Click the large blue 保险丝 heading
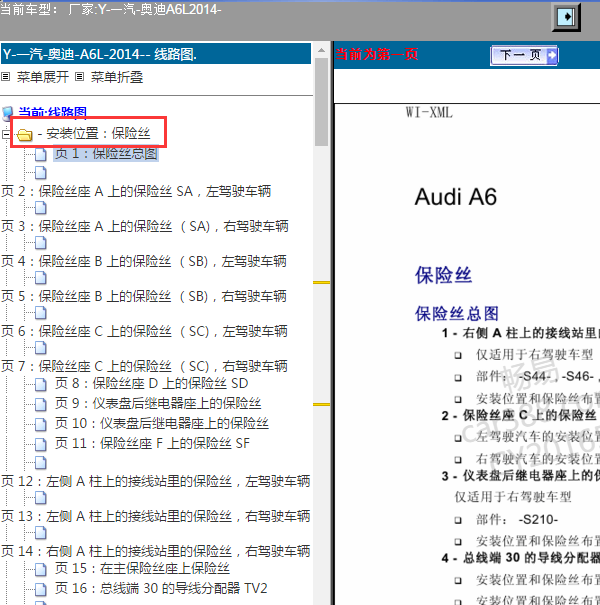This screenshot has width=600, height=605. click(x=443, y=275)
